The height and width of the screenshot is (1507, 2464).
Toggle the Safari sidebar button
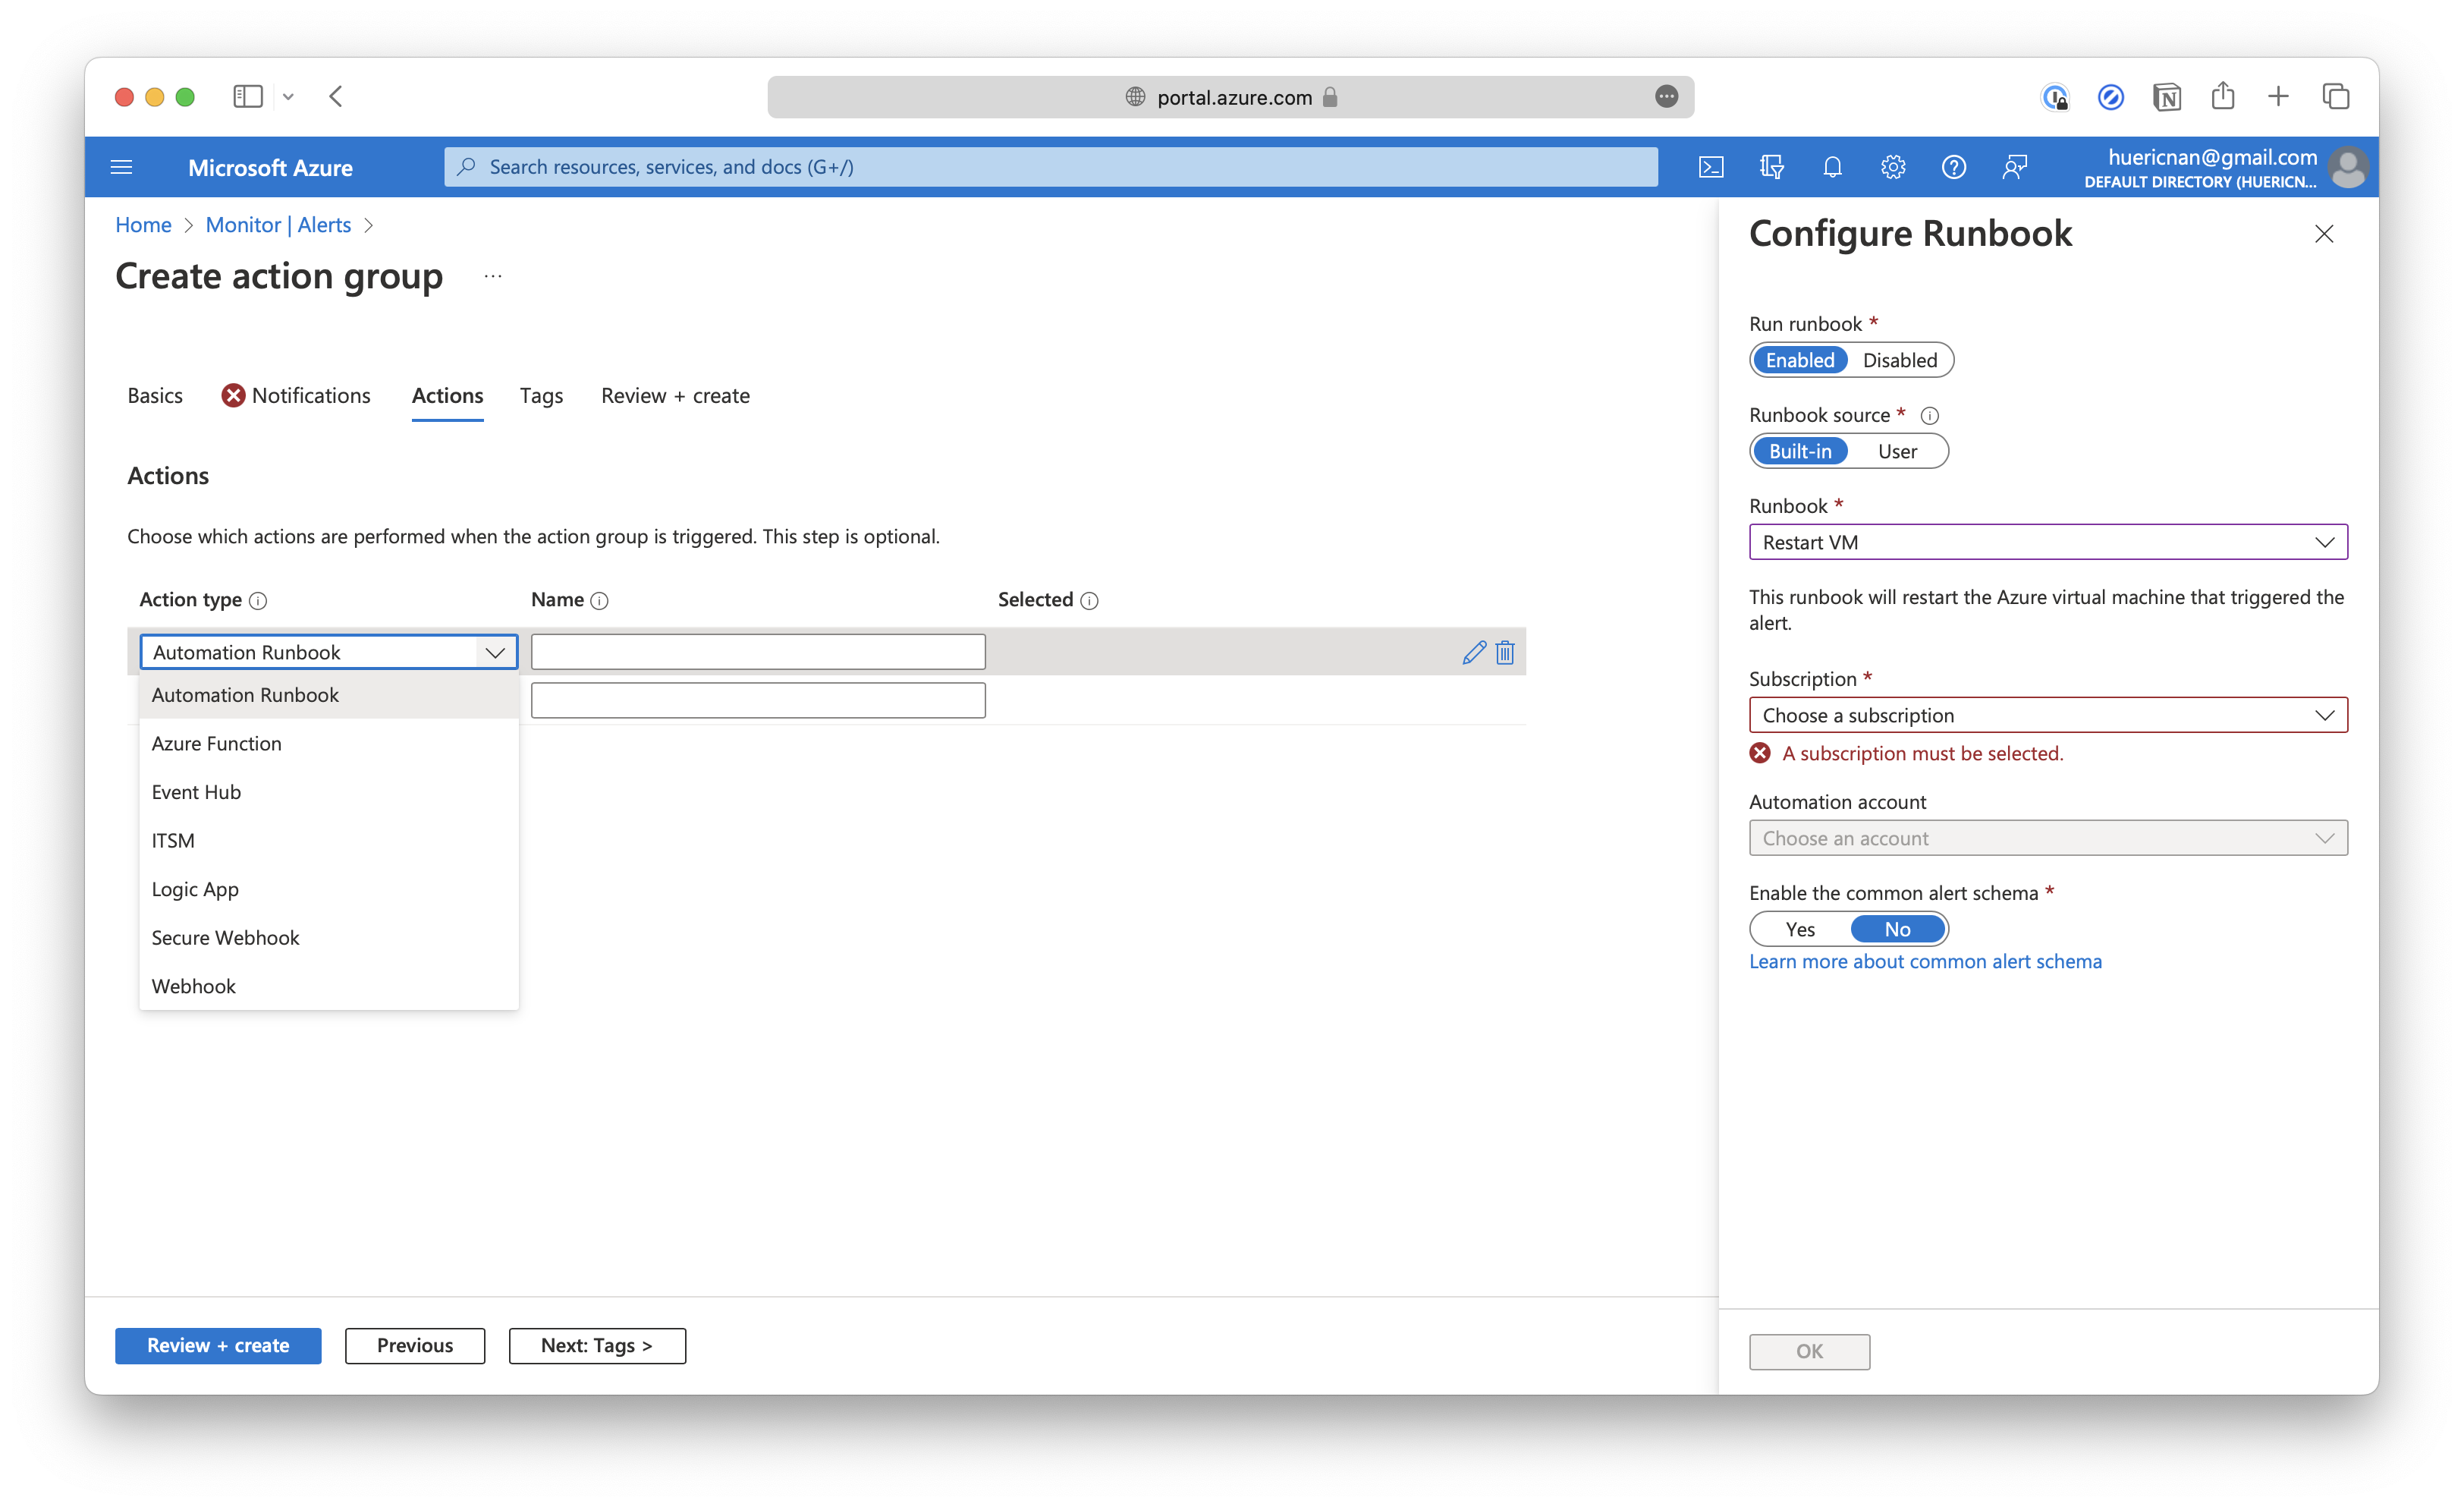coord(247,97)
